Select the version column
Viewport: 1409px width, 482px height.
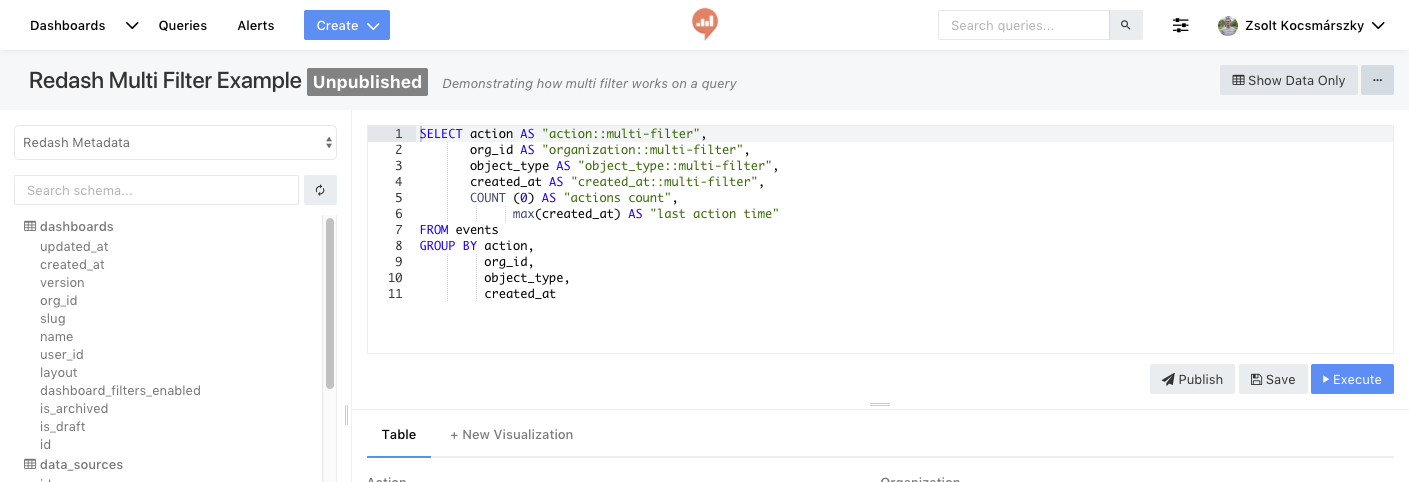[x=62, y=283]
